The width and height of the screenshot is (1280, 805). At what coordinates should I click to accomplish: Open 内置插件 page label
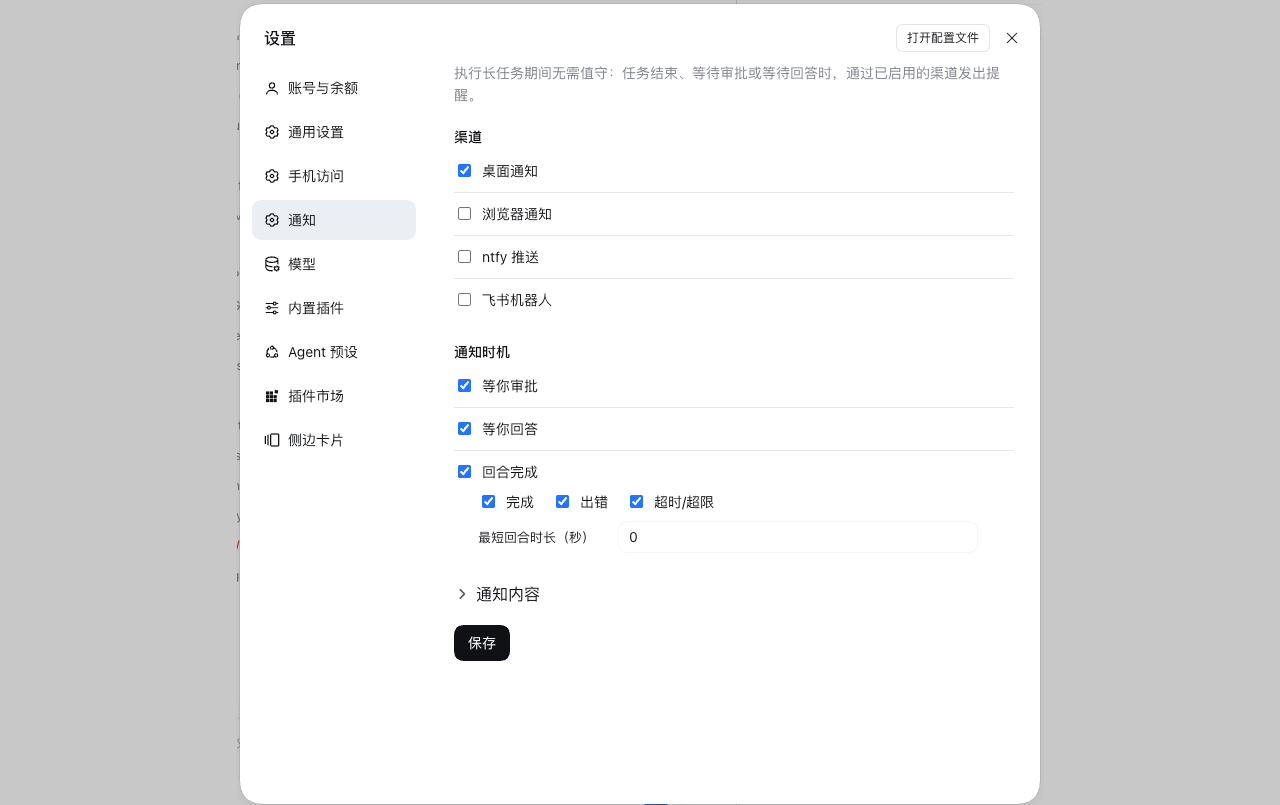316,308
